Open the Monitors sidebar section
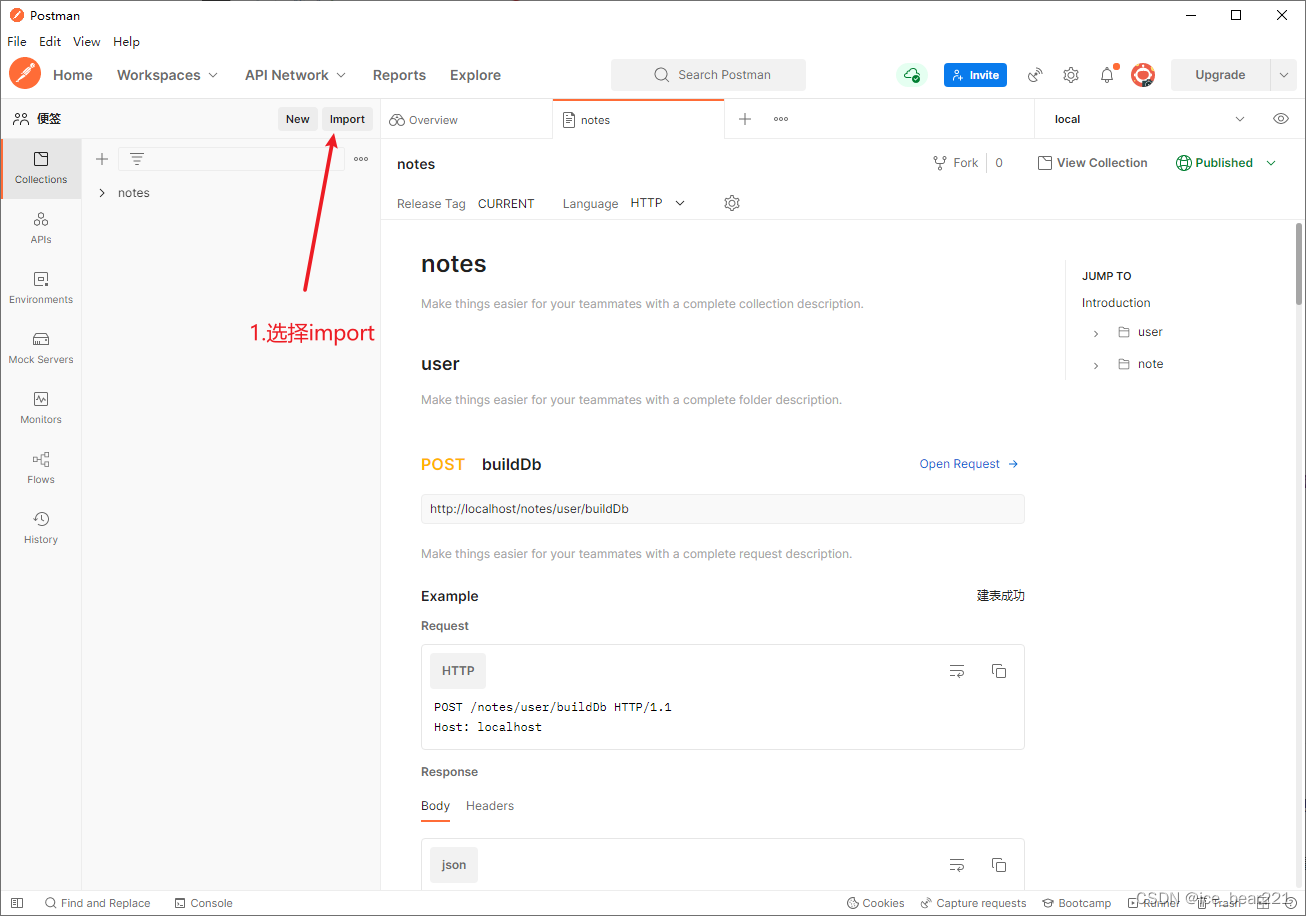The image size is (1306, 916). coord(41,408)
